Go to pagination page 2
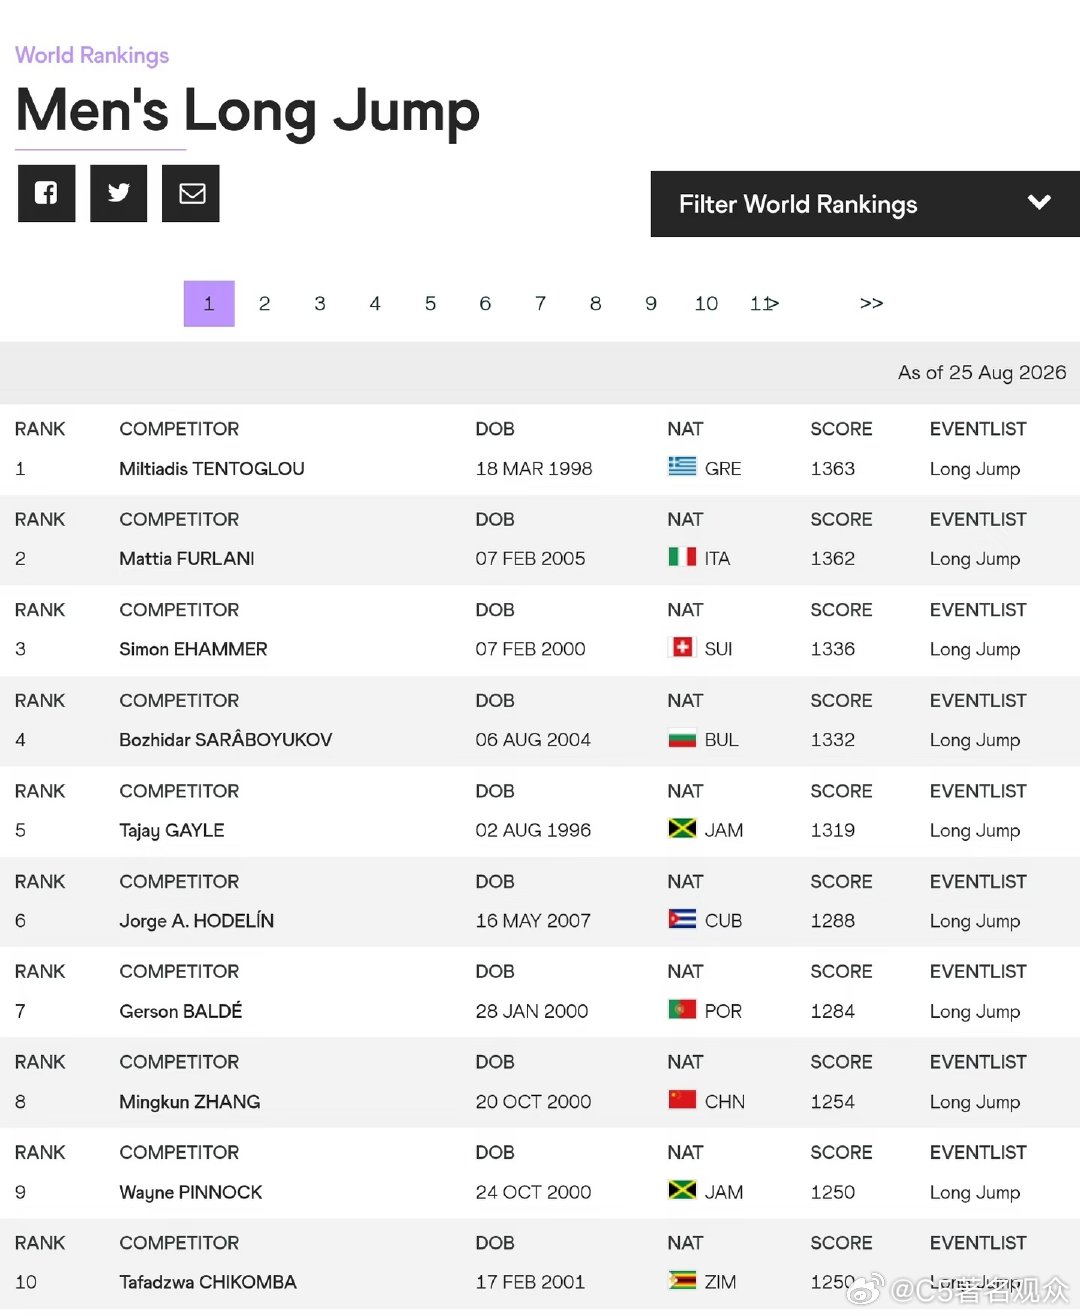This screenshot has height=1316, width=1080. tap(264, 303)
